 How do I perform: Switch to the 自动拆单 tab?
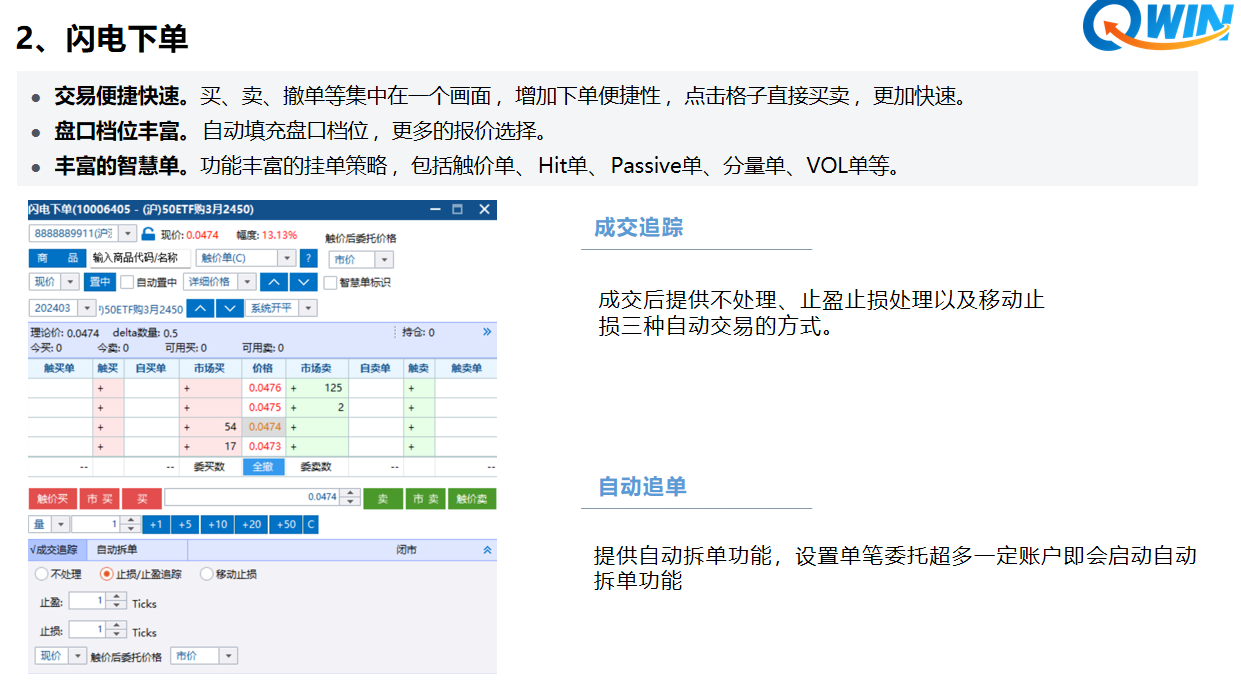coord(116,548)
